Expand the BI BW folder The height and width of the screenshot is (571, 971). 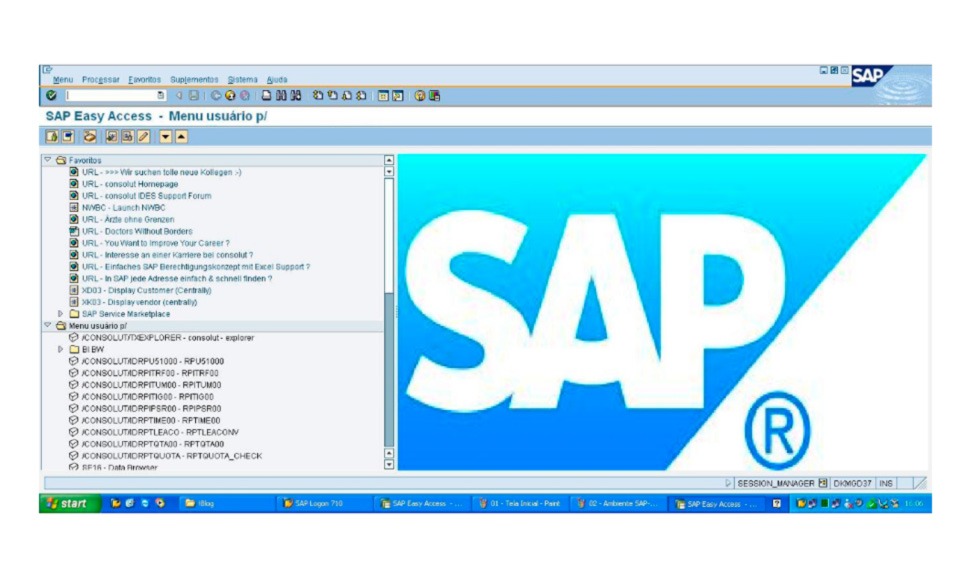(x=61, y=349)
